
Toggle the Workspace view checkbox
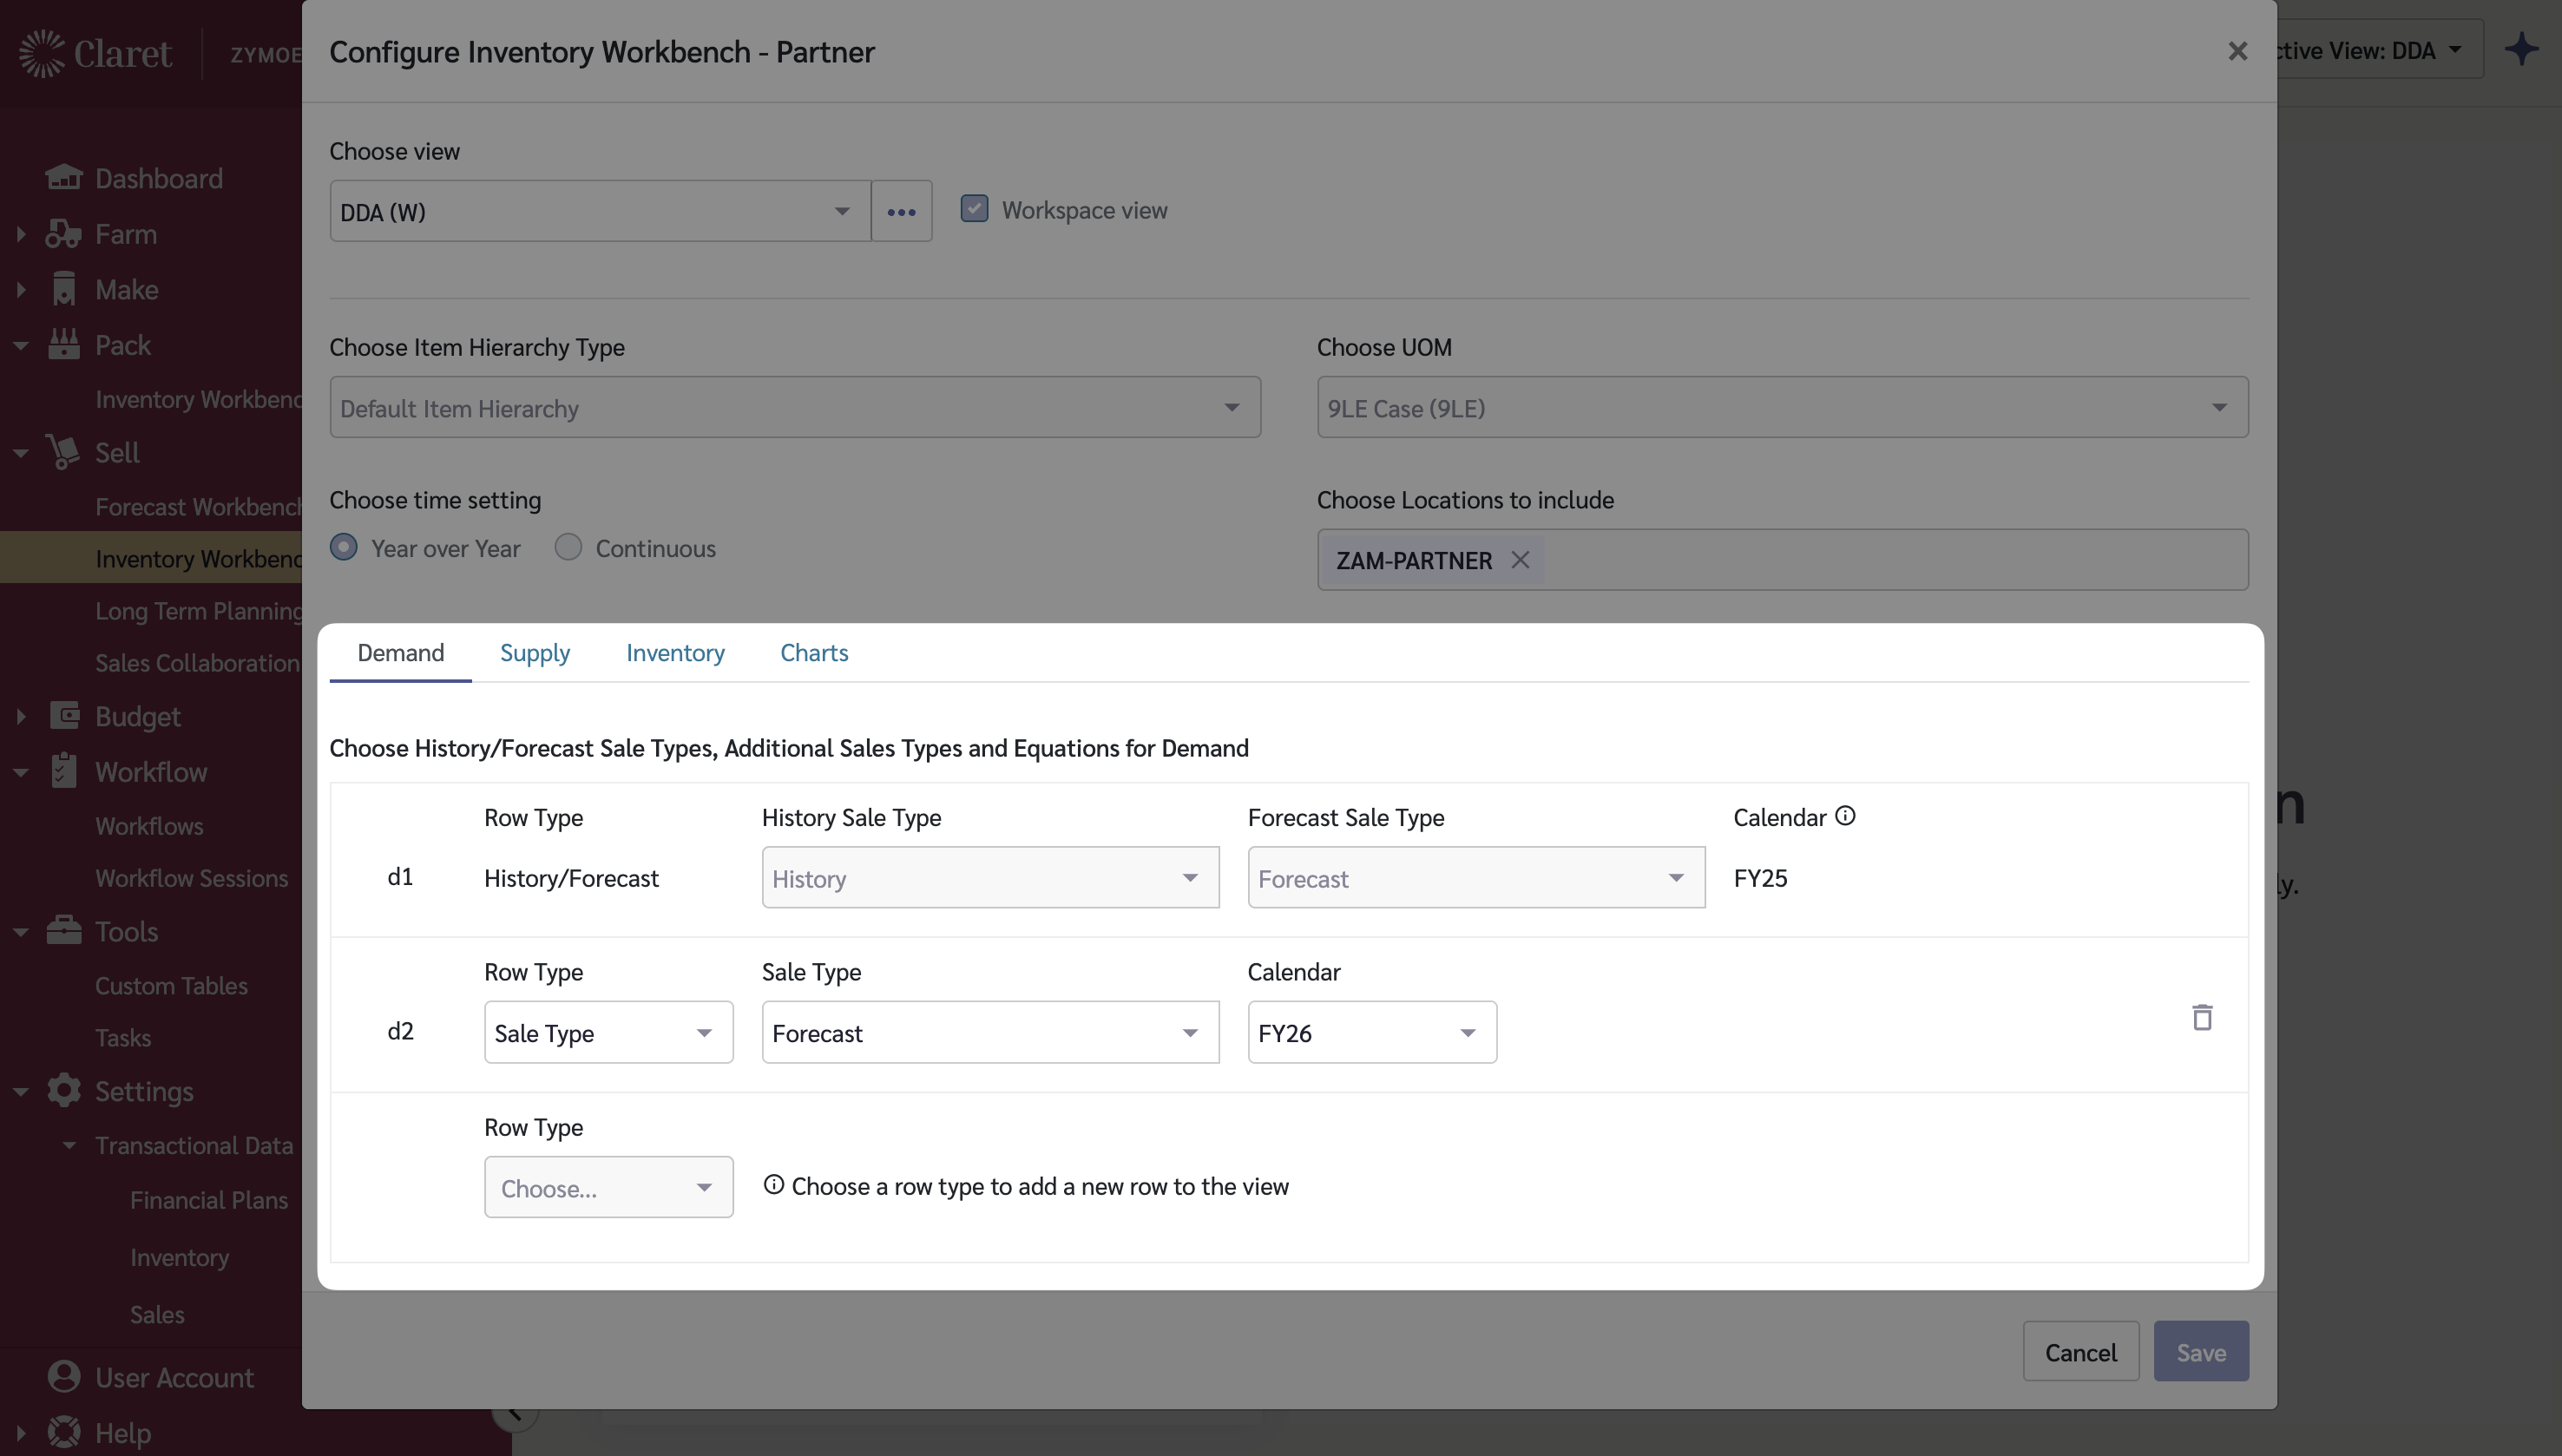974,209
